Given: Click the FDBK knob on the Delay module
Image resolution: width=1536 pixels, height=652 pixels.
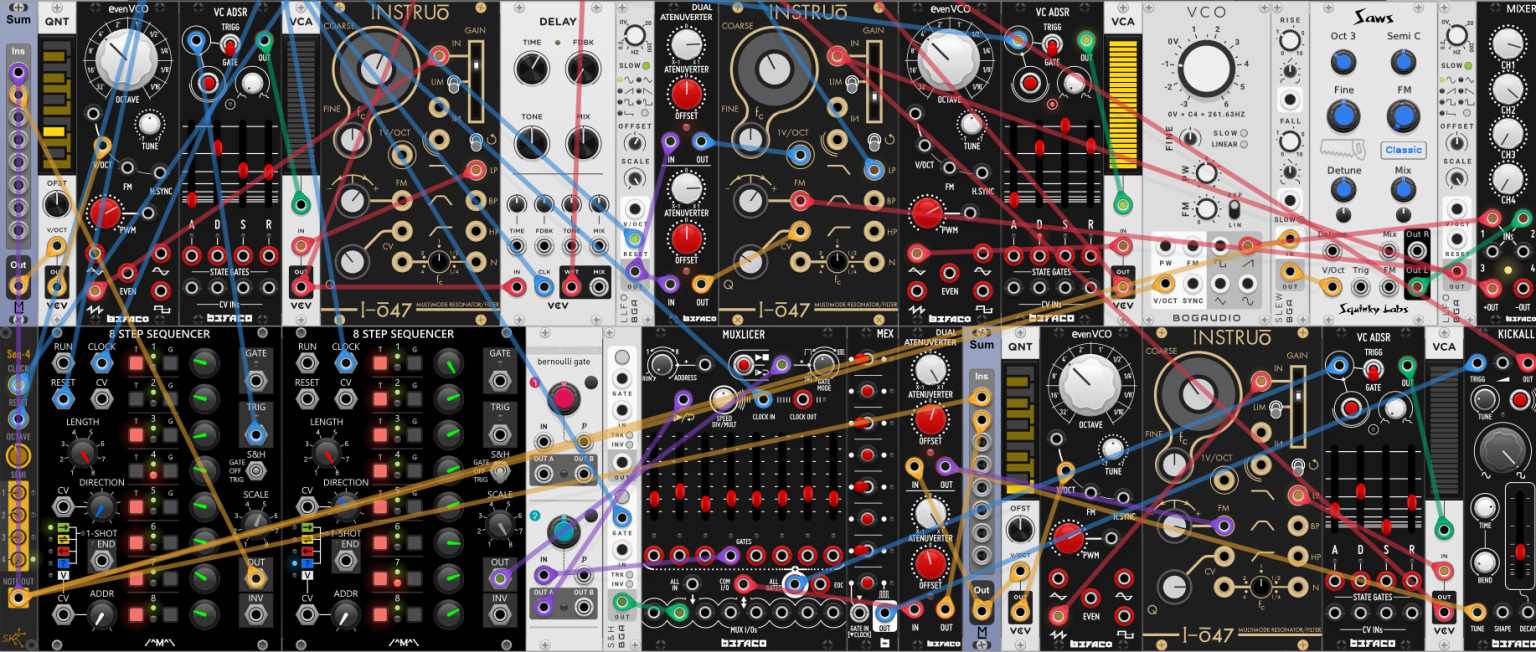Looking at the screenshot, I should click(x=583, y=70).
